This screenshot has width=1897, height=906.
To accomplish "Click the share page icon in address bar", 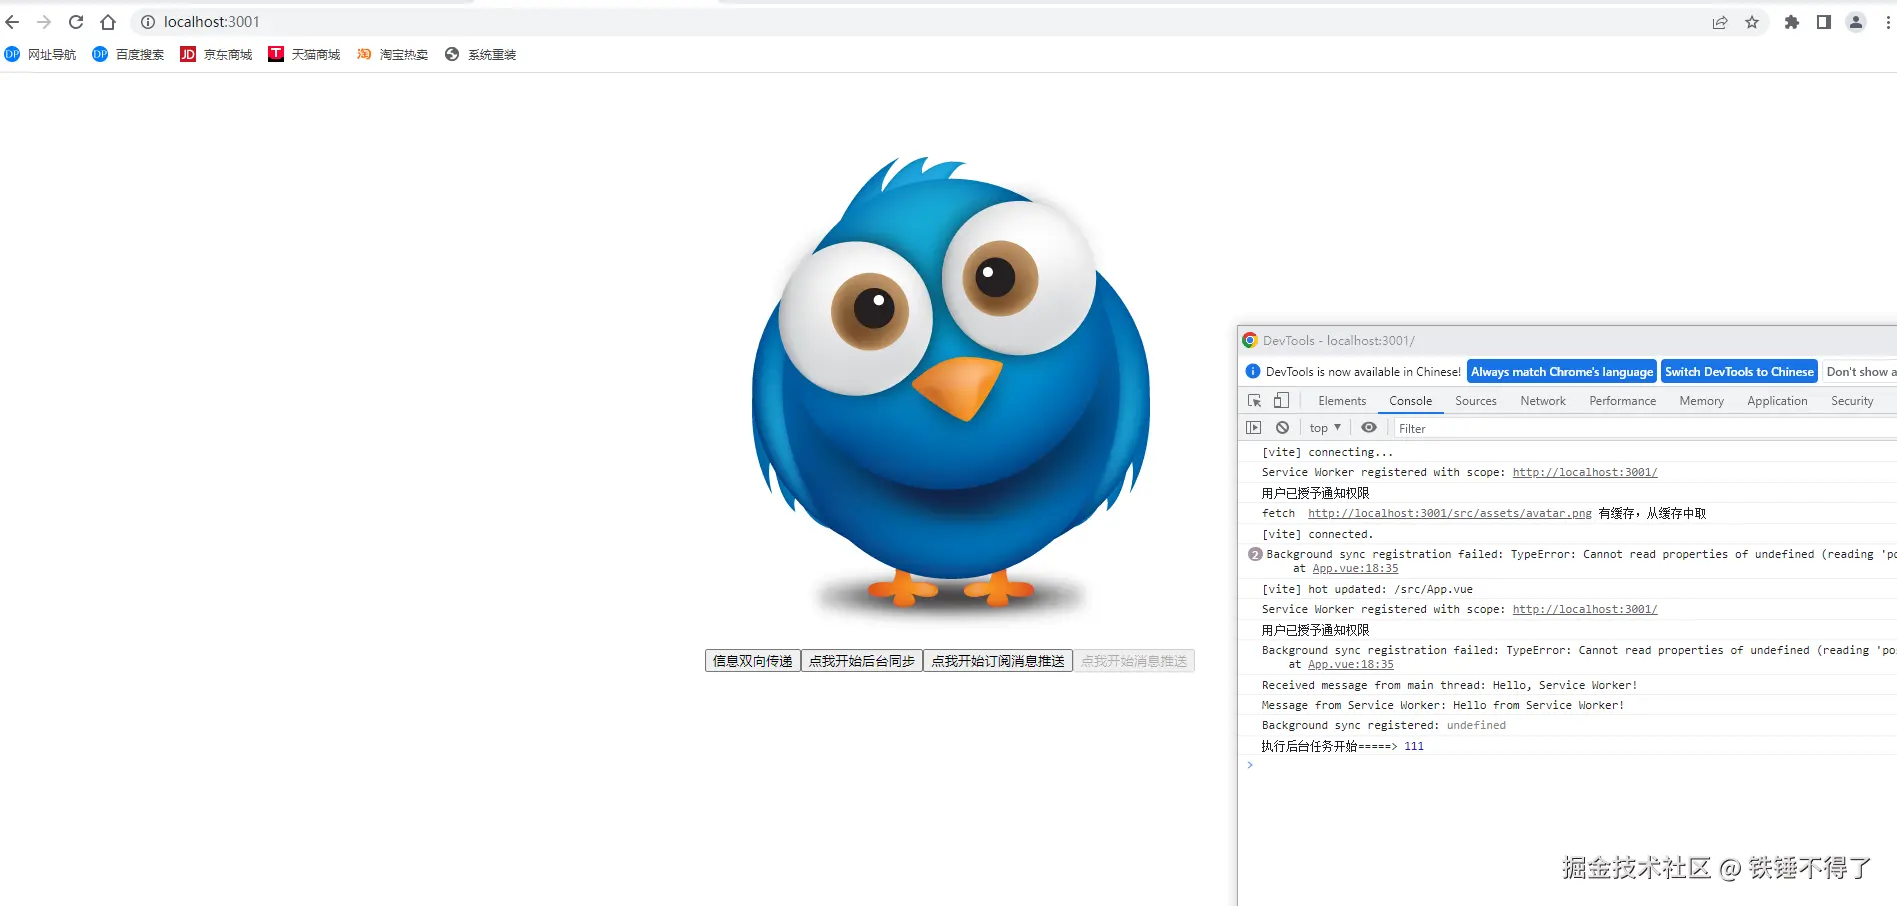I will pyautogui.click(x=1720, y=22).
